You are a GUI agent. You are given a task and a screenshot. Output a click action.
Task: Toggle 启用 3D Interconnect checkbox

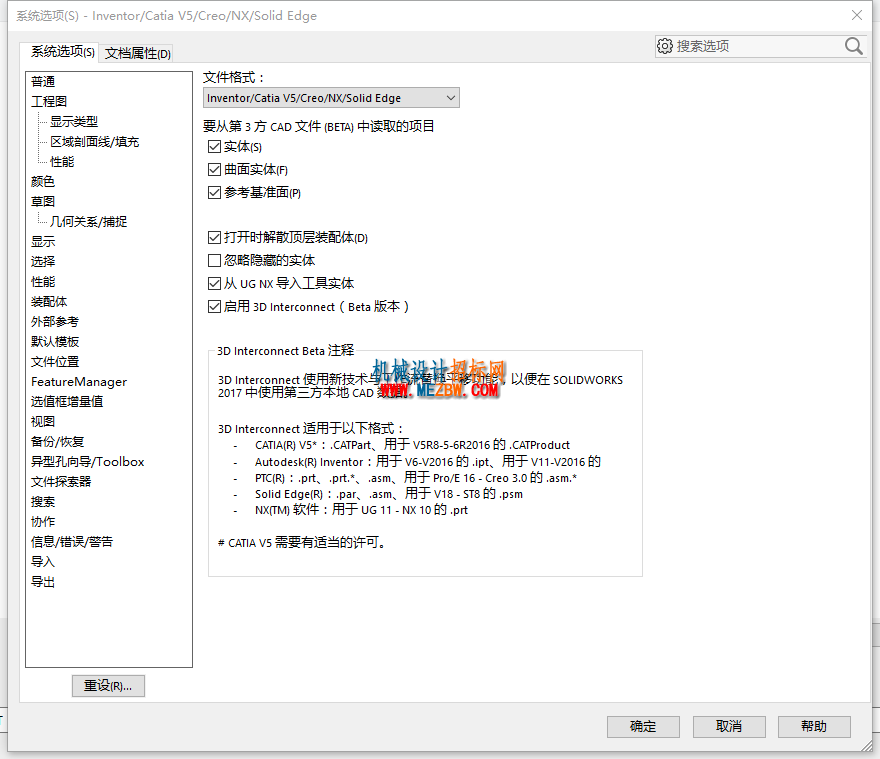[214, 307]
